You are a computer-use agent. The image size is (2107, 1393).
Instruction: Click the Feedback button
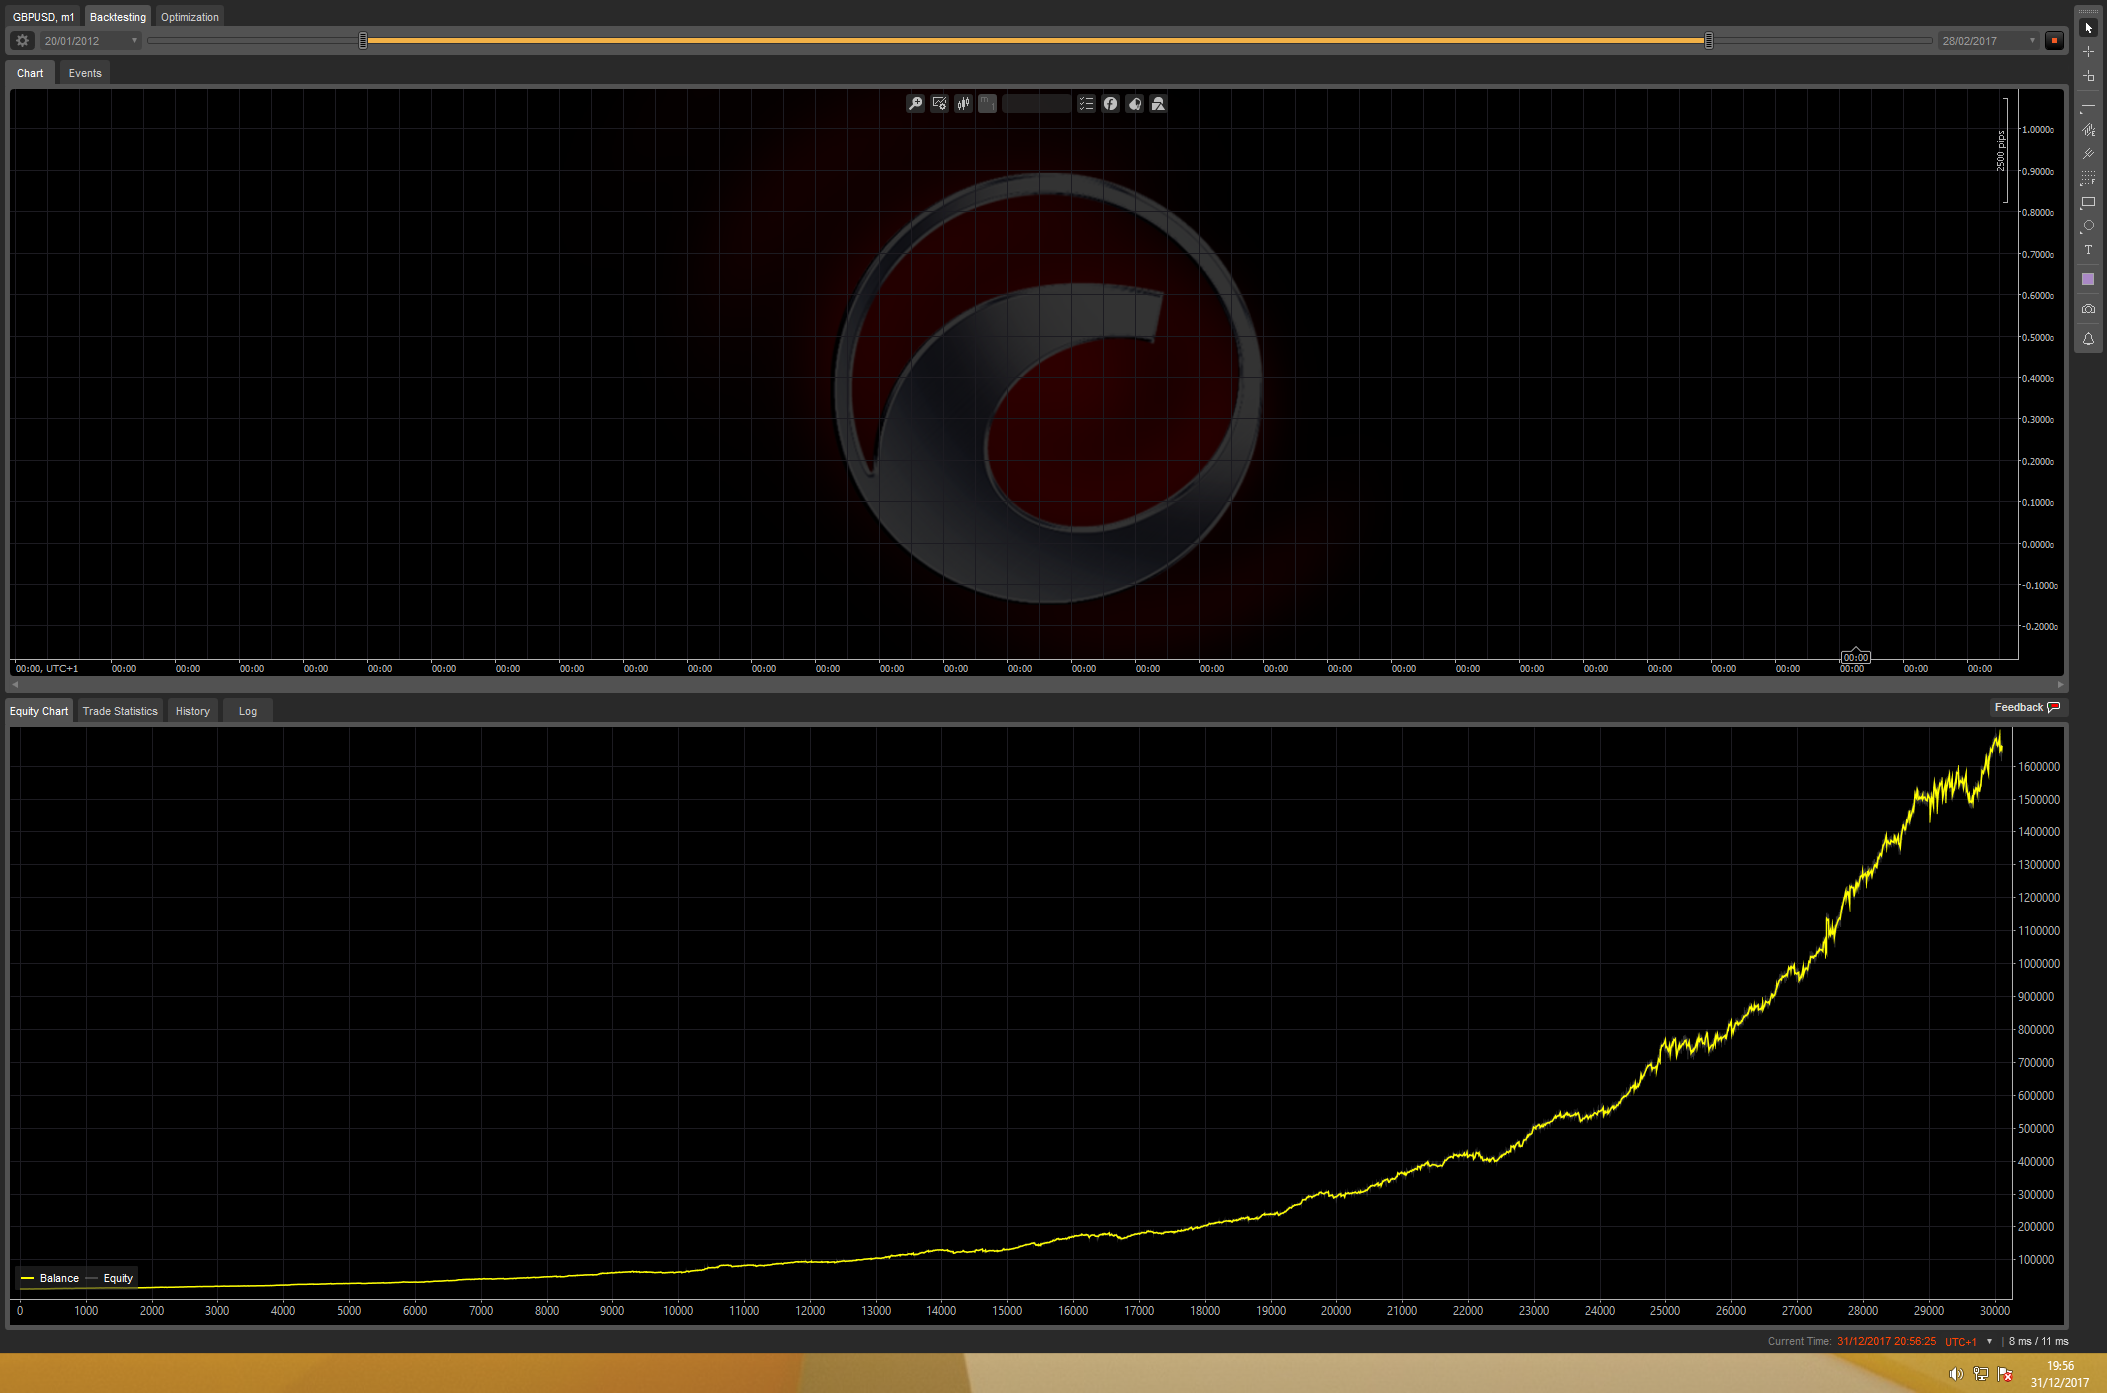pyautogui.click(x=2027, y=707)
